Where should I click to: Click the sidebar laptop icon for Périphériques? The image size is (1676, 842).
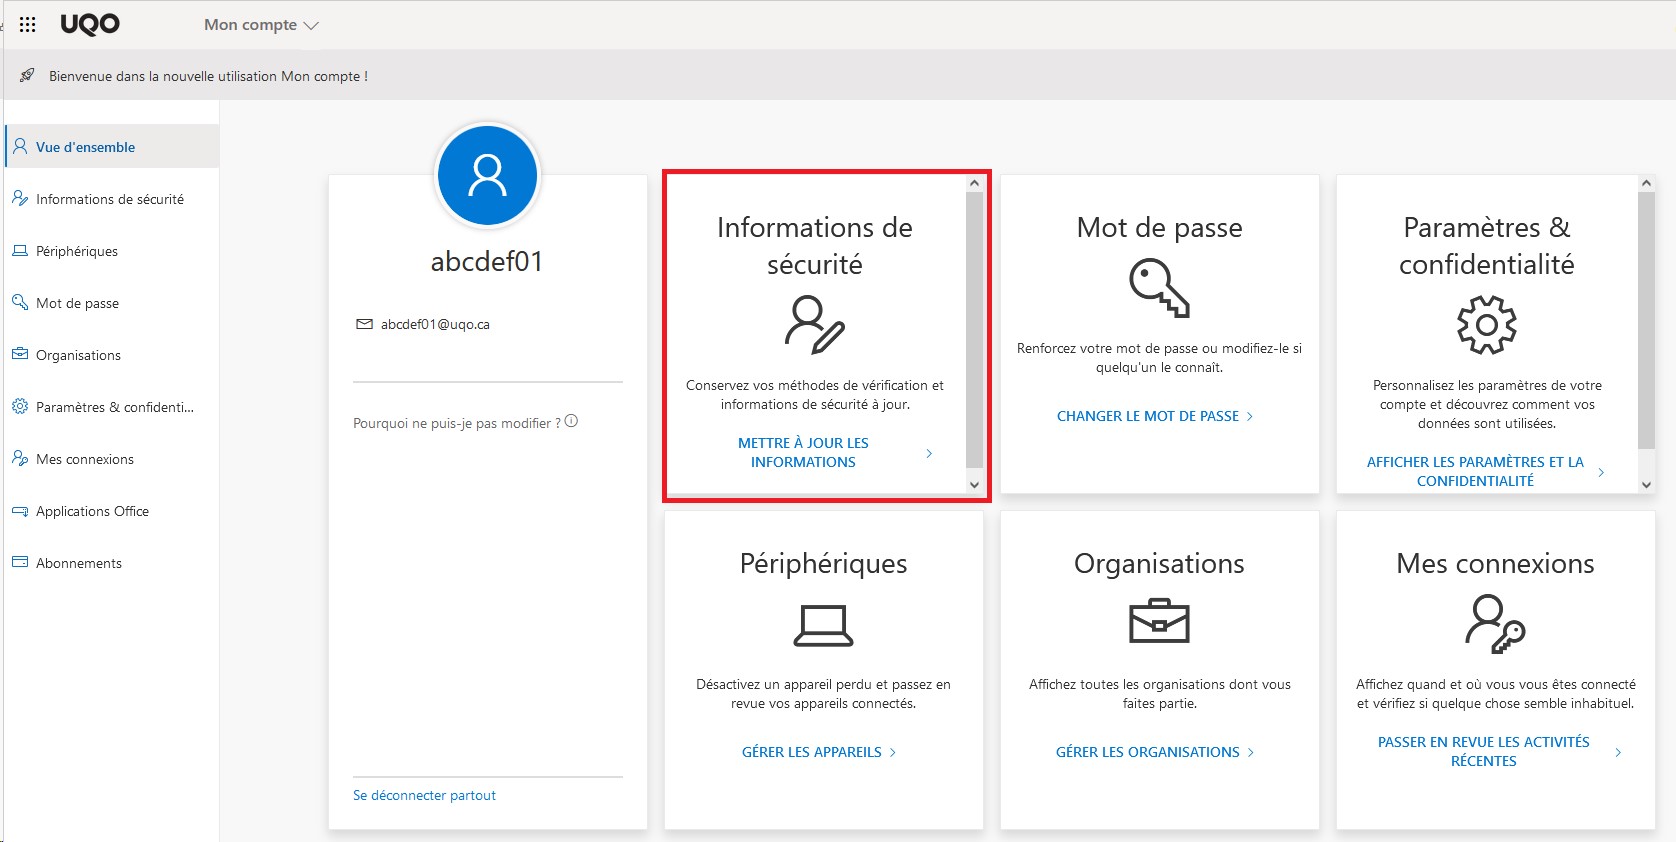[20, 250]
